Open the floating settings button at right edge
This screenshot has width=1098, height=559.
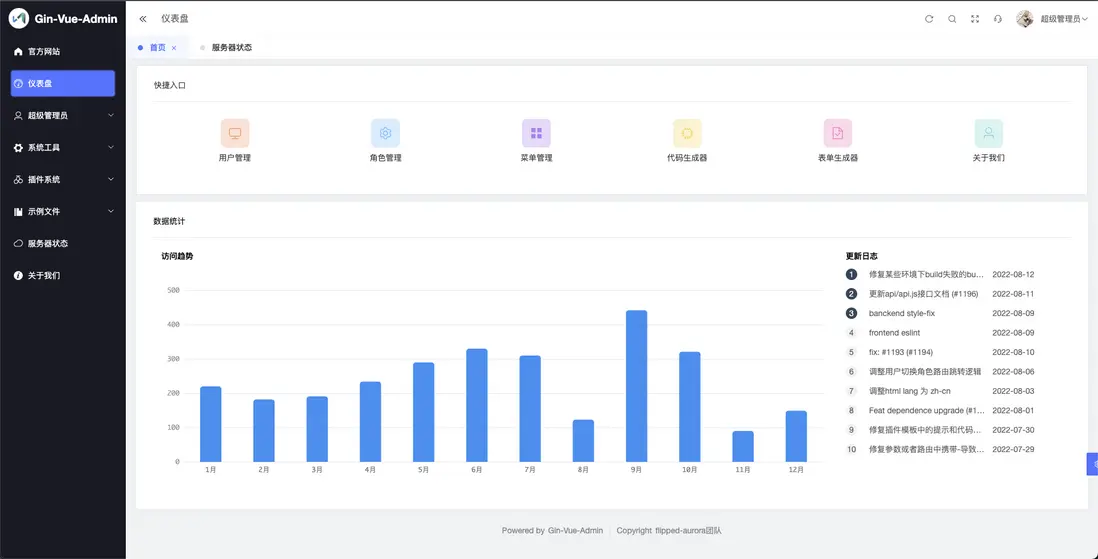[x=1092, y=464]
